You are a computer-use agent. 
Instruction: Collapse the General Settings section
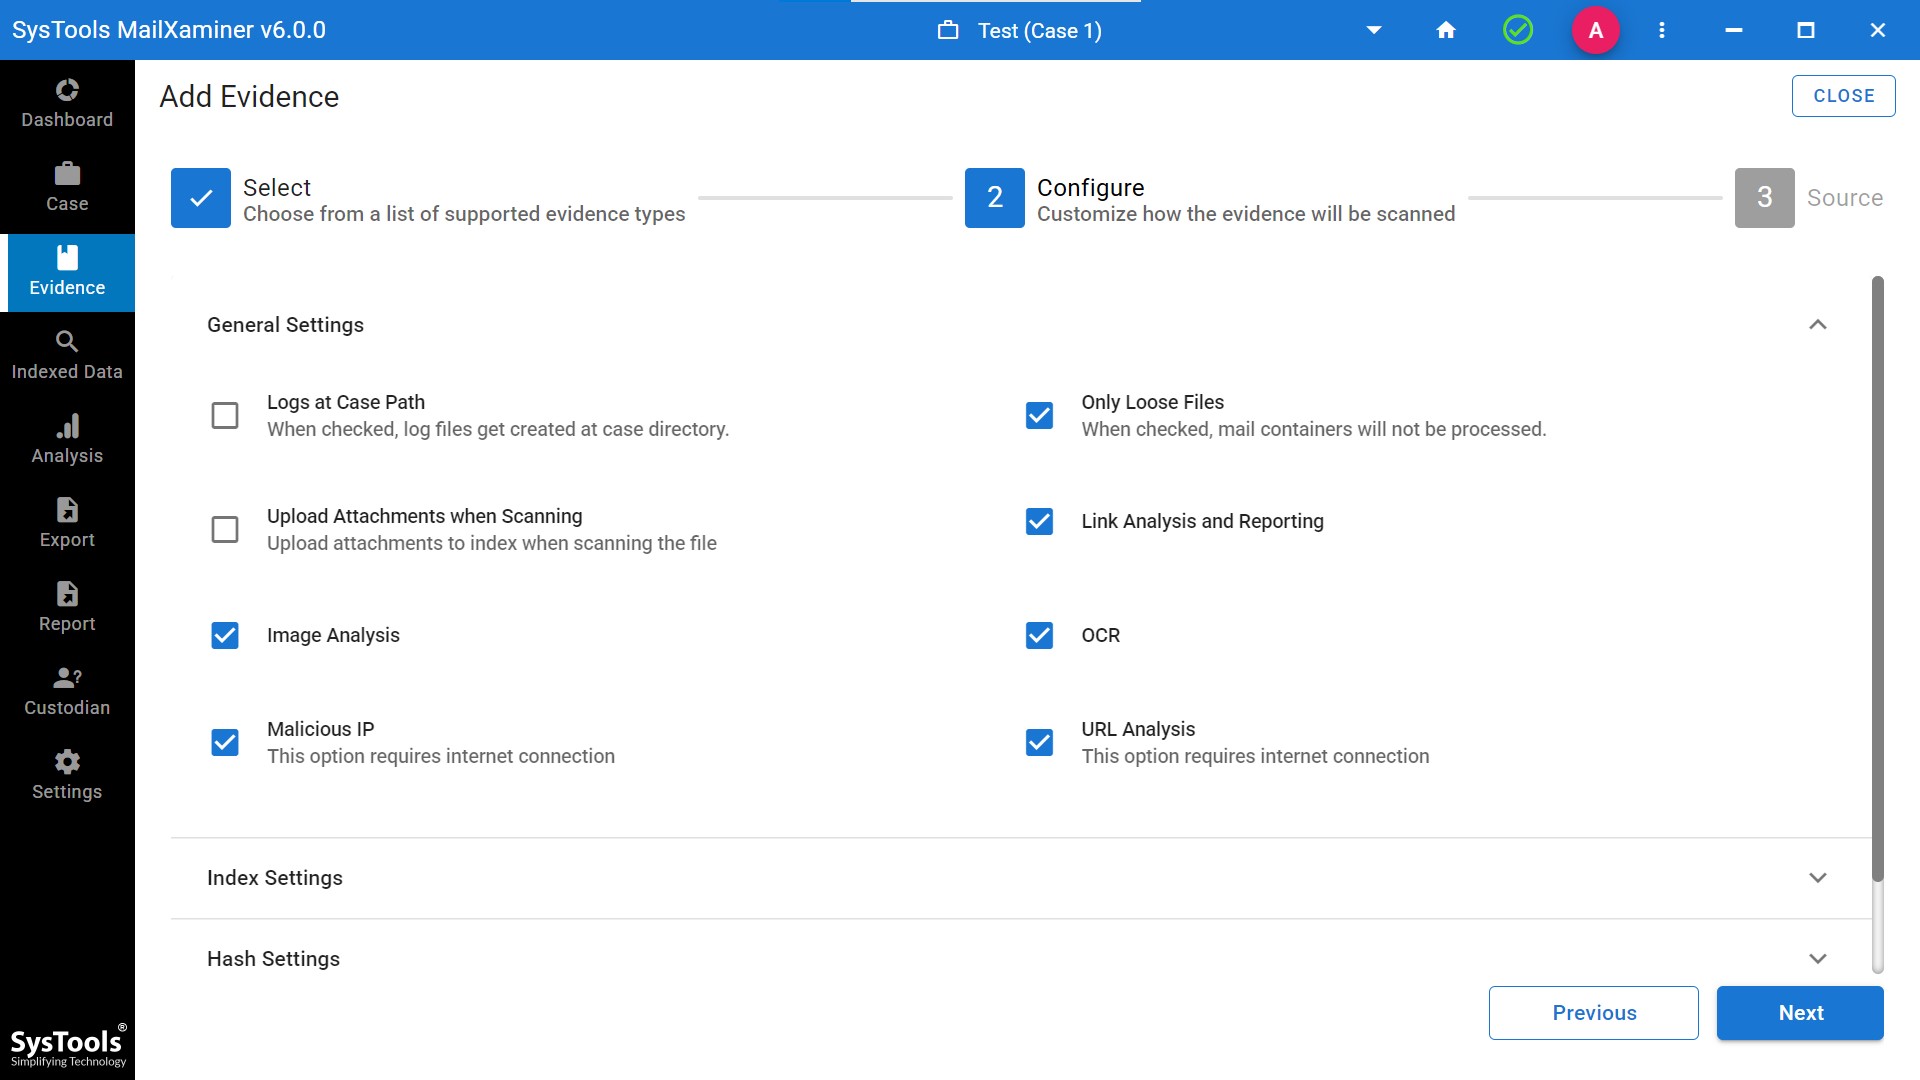1817,325
